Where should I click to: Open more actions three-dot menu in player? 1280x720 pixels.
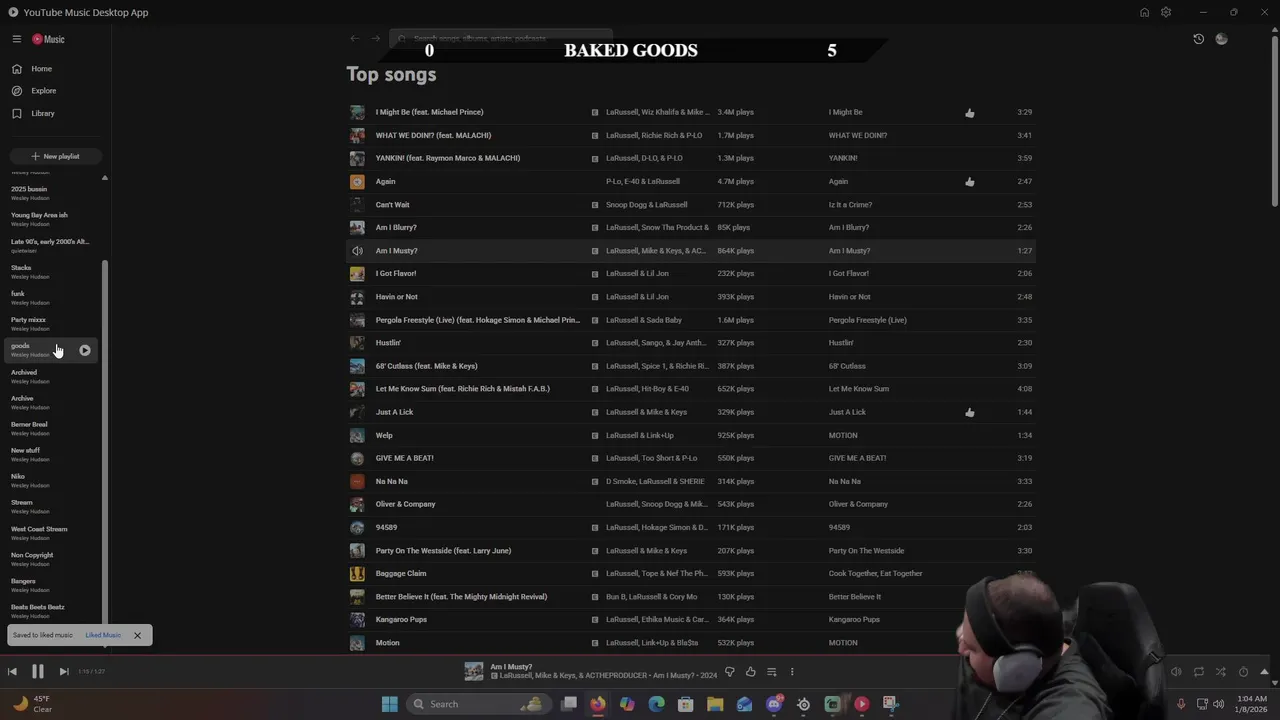point(792,672)
